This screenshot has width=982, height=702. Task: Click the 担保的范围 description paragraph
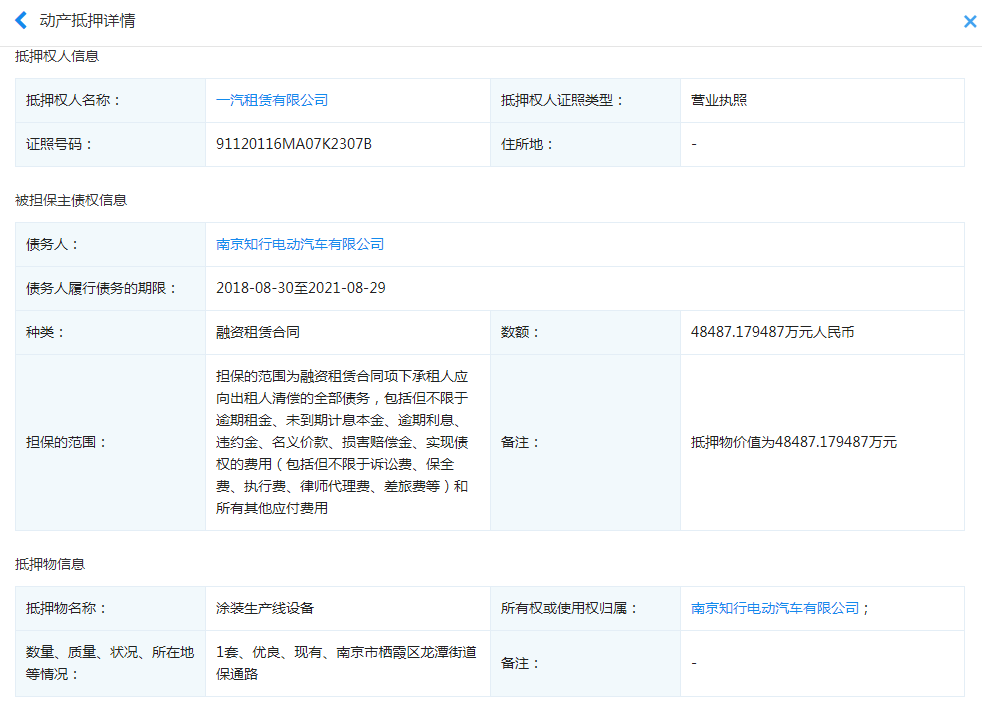point(342,442)
